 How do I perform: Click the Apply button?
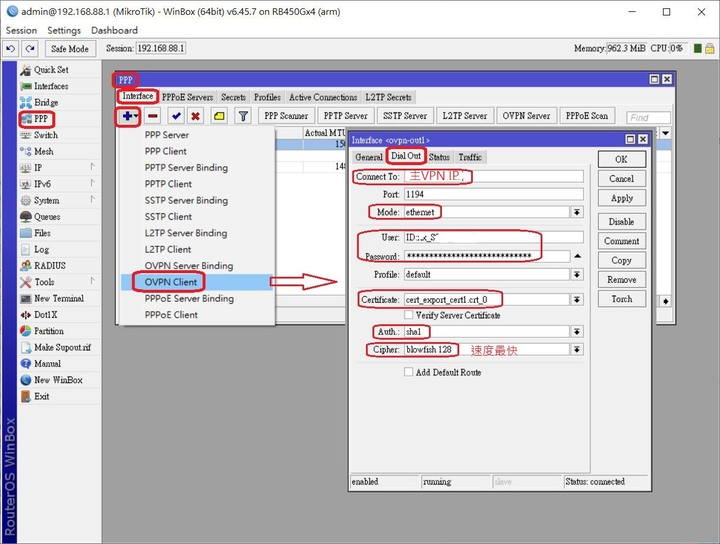click(622, 198)
